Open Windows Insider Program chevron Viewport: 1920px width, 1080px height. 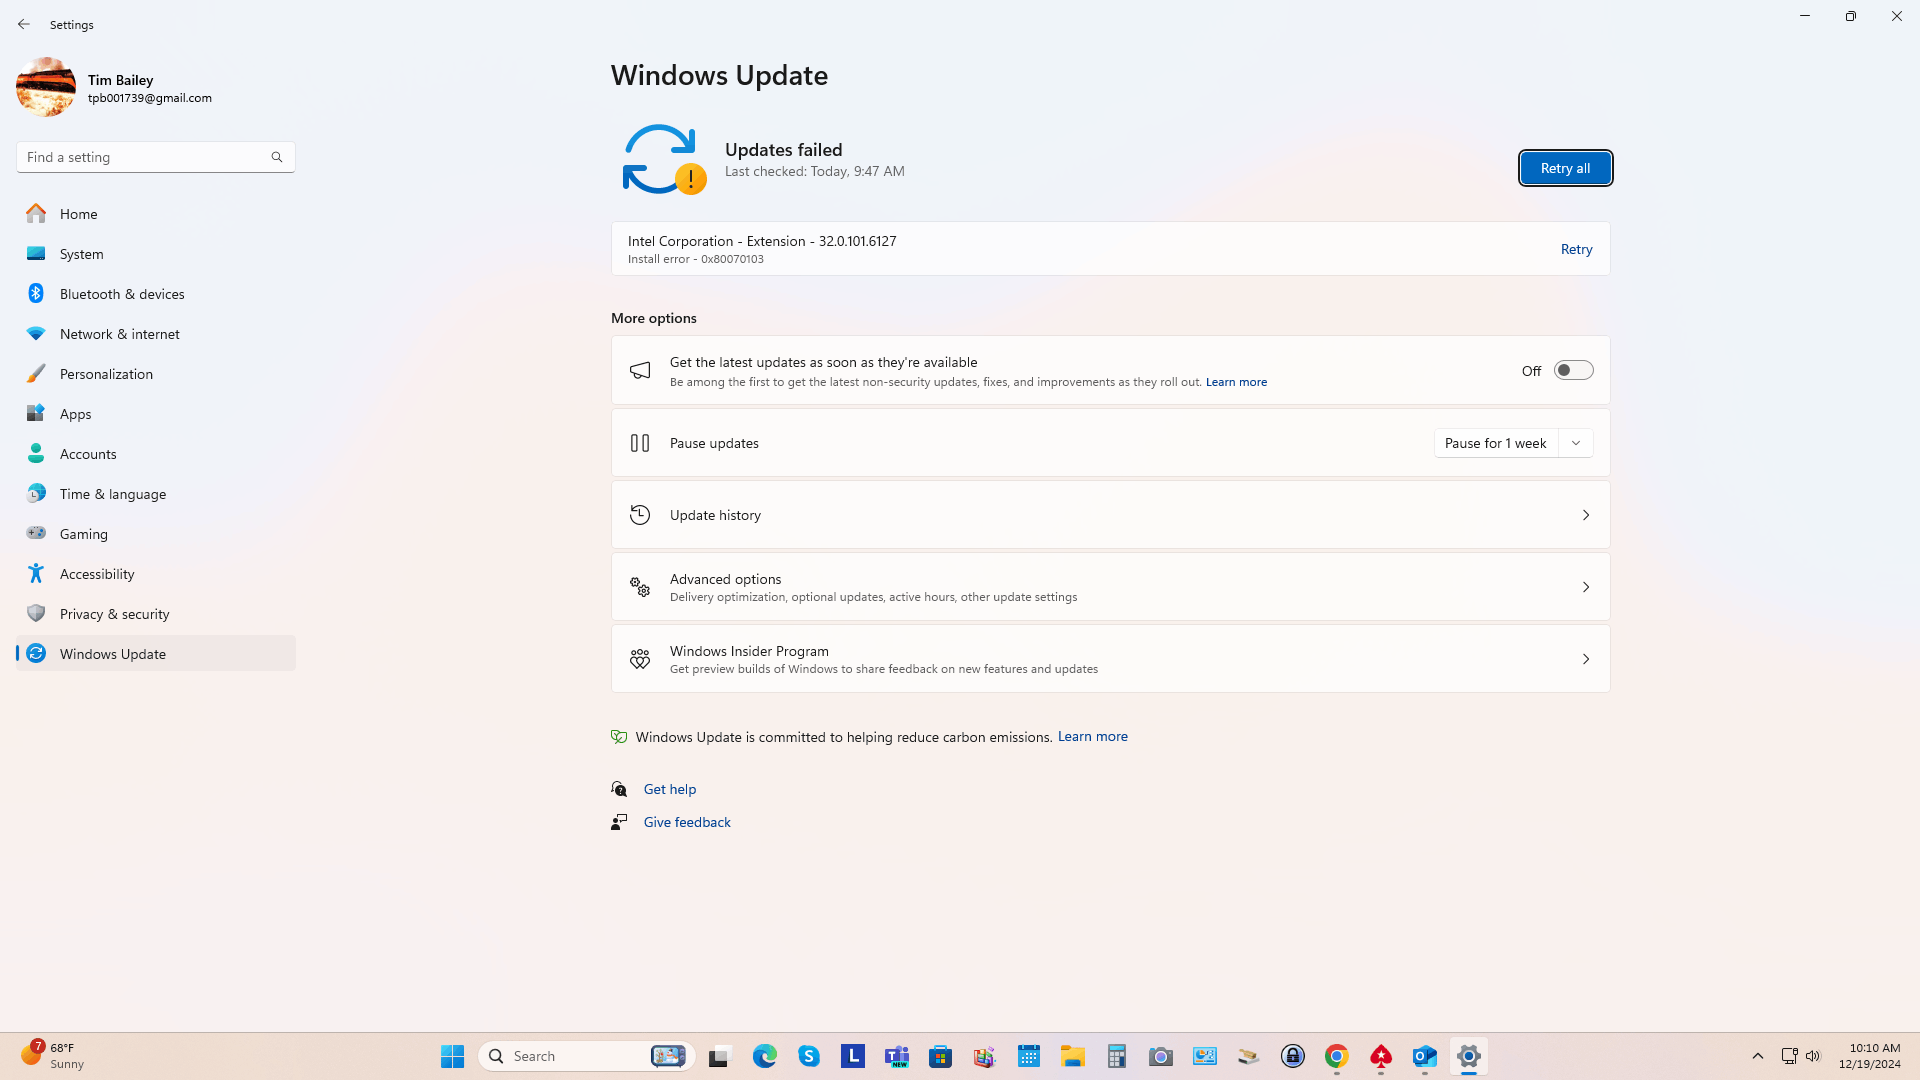coord(1585,659)
